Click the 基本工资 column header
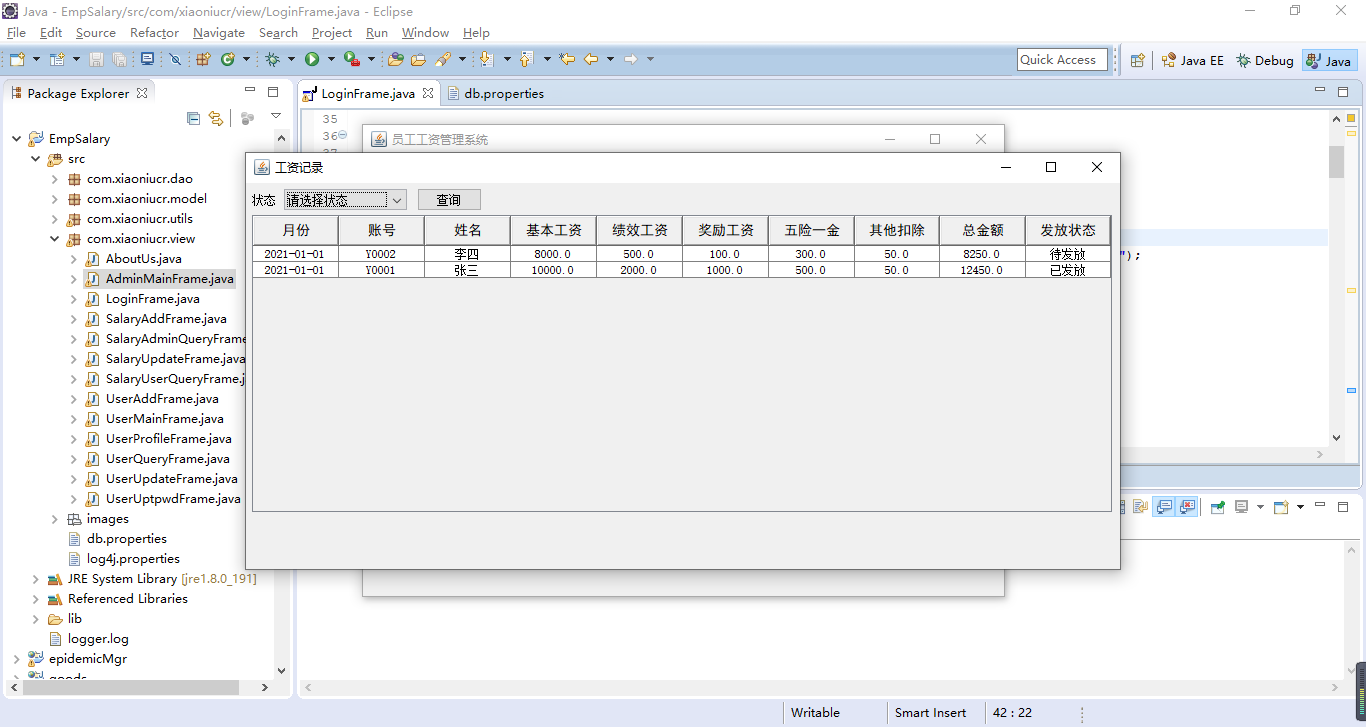This screenshot has width=1366, height=727. point(553,230)
